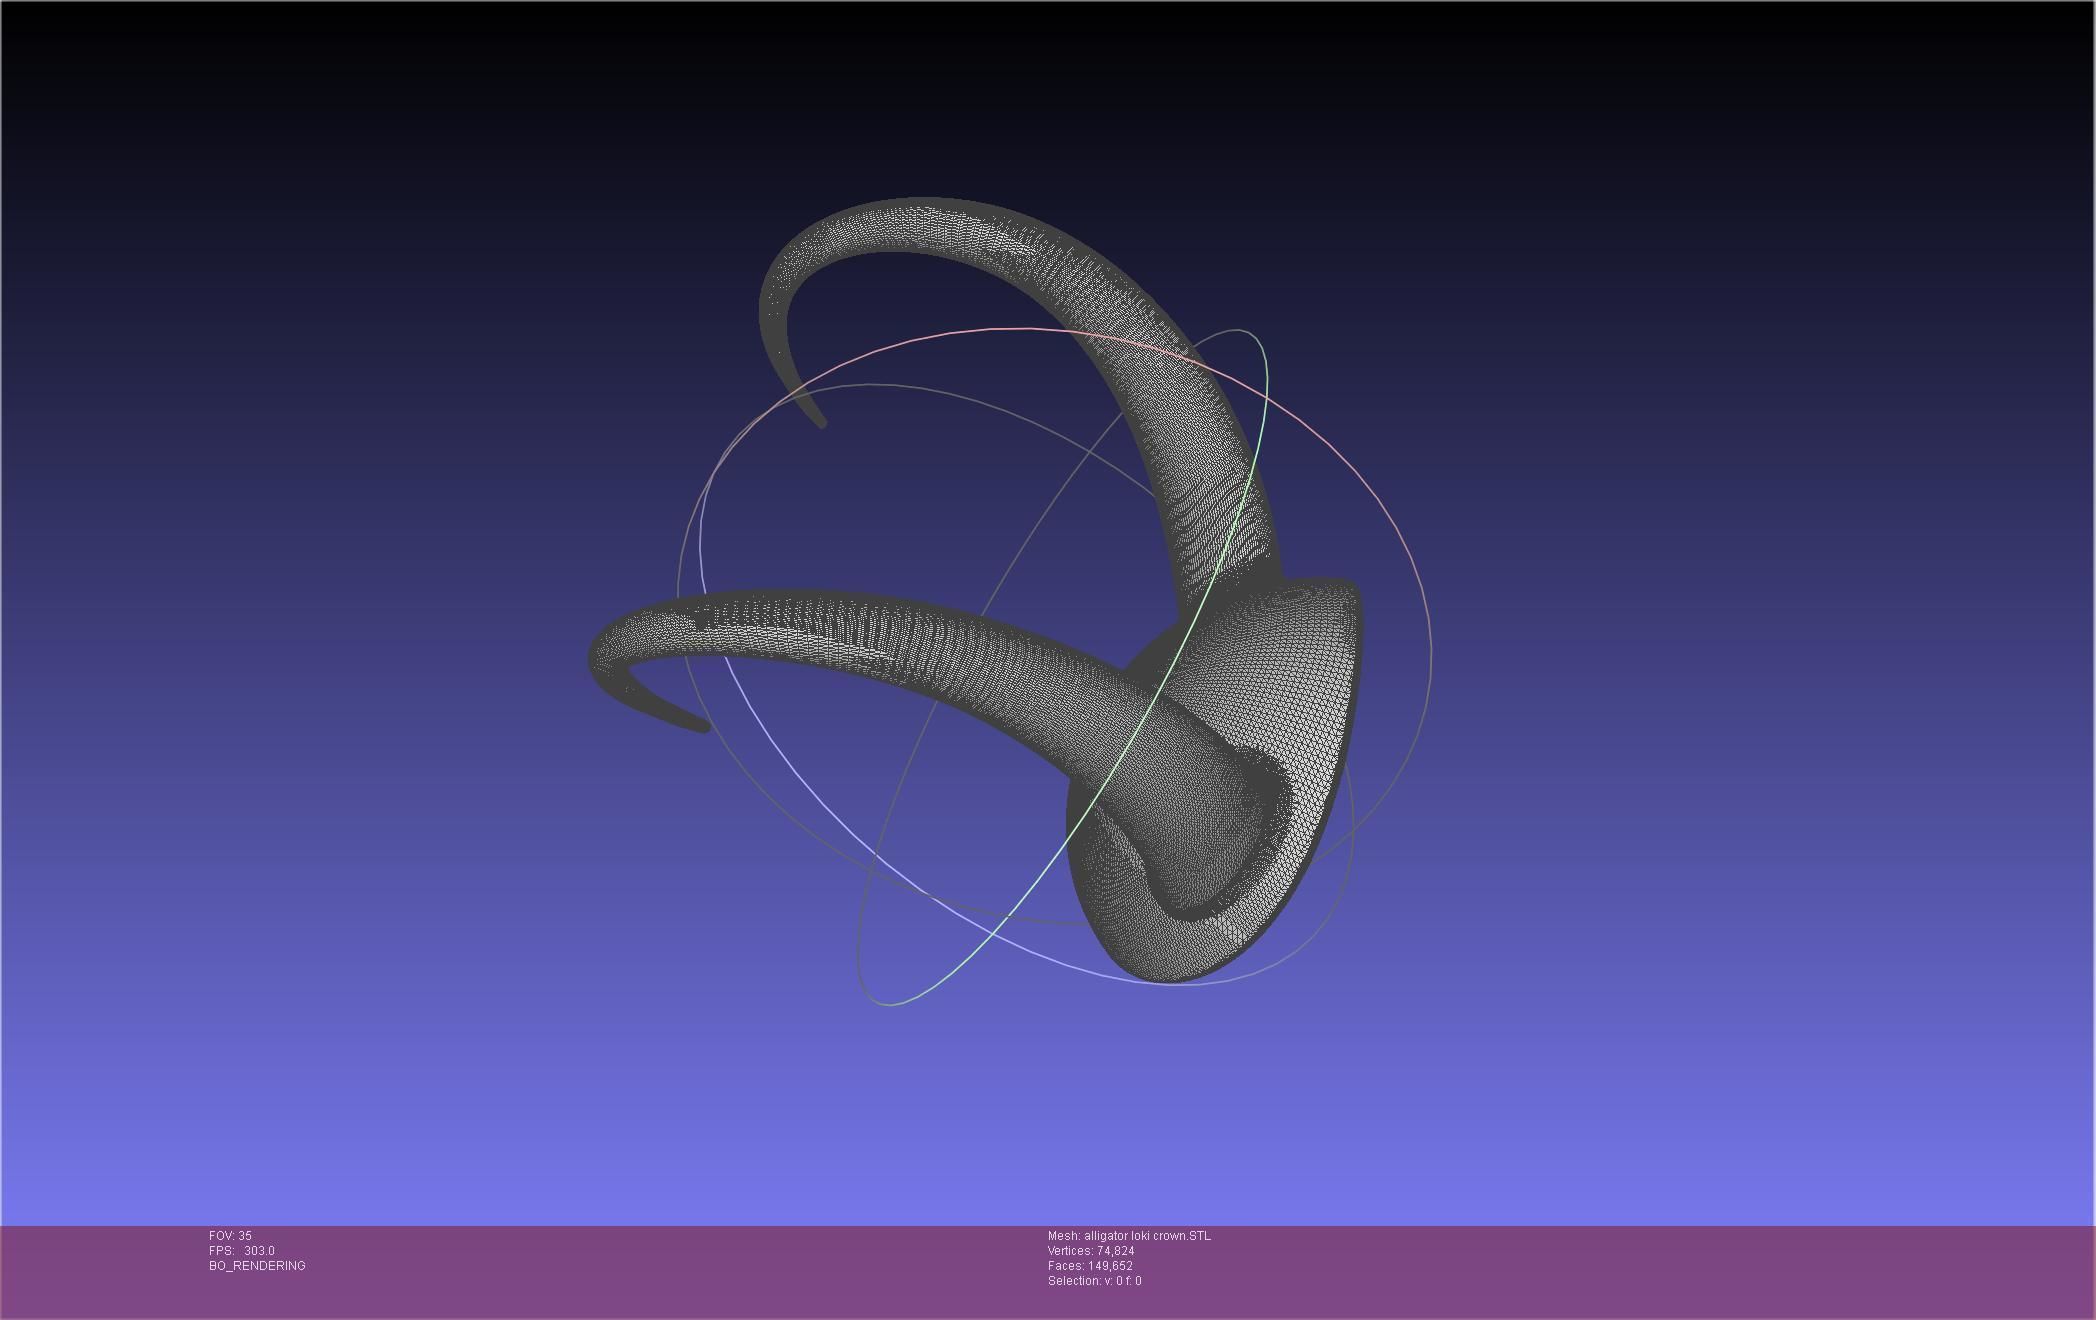2096x1320 pixels.
Task: Click the pink trackball rotation ring
Action: point(1000,329)
